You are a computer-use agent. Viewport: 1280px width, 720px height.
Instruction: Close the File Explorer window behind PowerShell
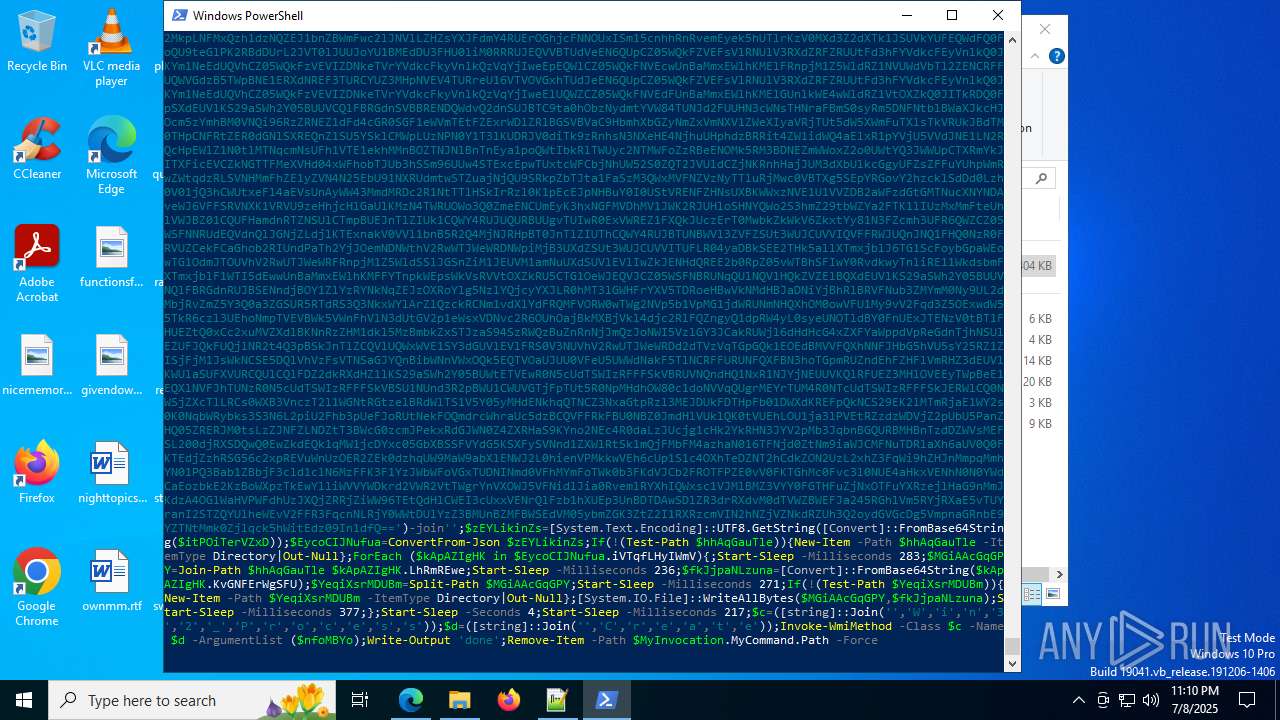(1045, 29)
